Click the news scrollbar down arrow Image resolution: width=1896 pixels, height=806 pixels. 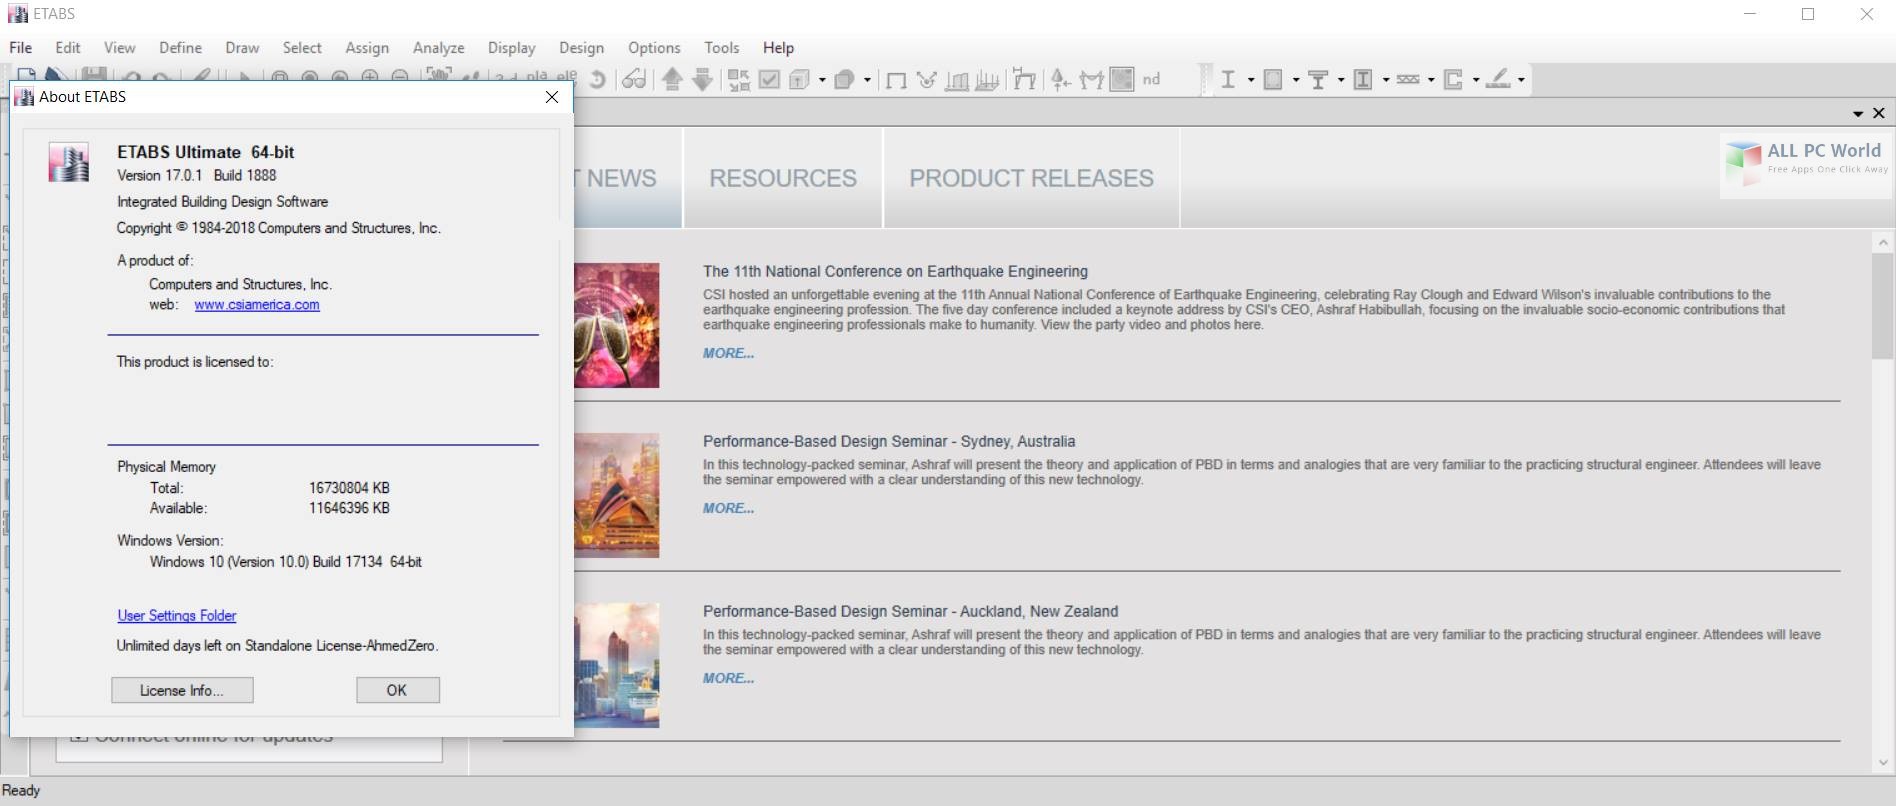1882,763
